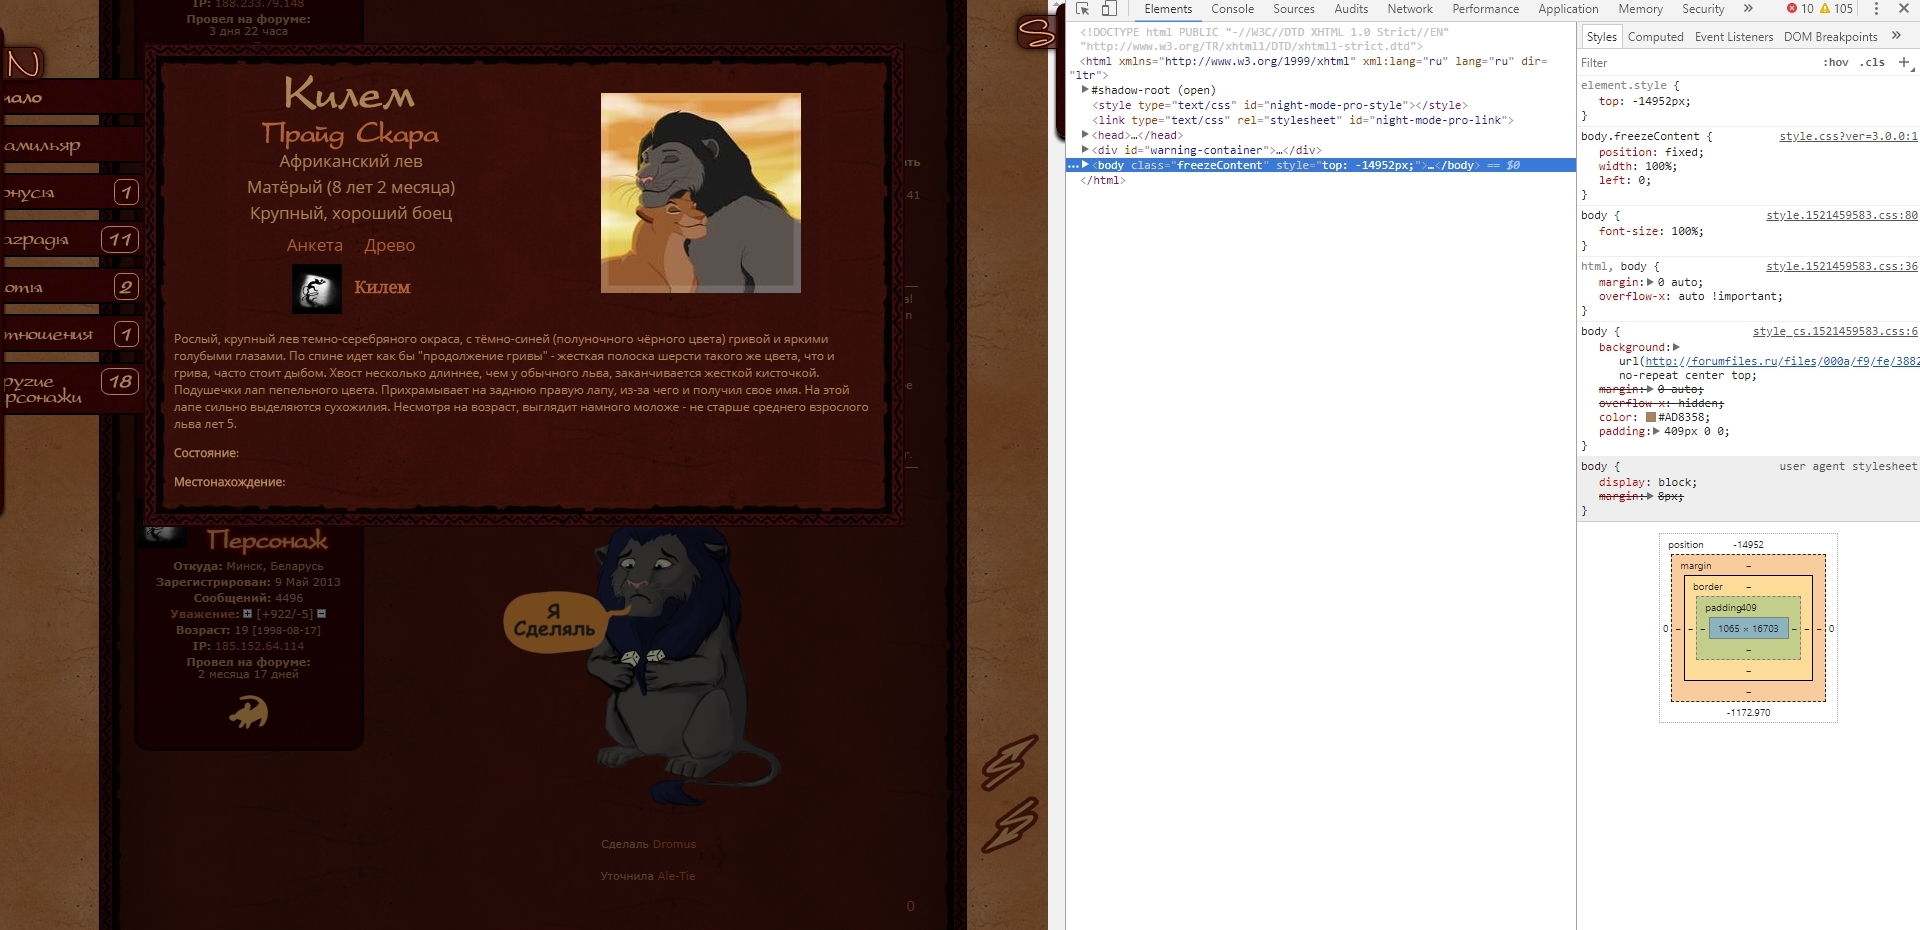Open the Ale-Tie author link
Image resolution: width=1920 pixels, height=930 pixels.
click(676, 876)
